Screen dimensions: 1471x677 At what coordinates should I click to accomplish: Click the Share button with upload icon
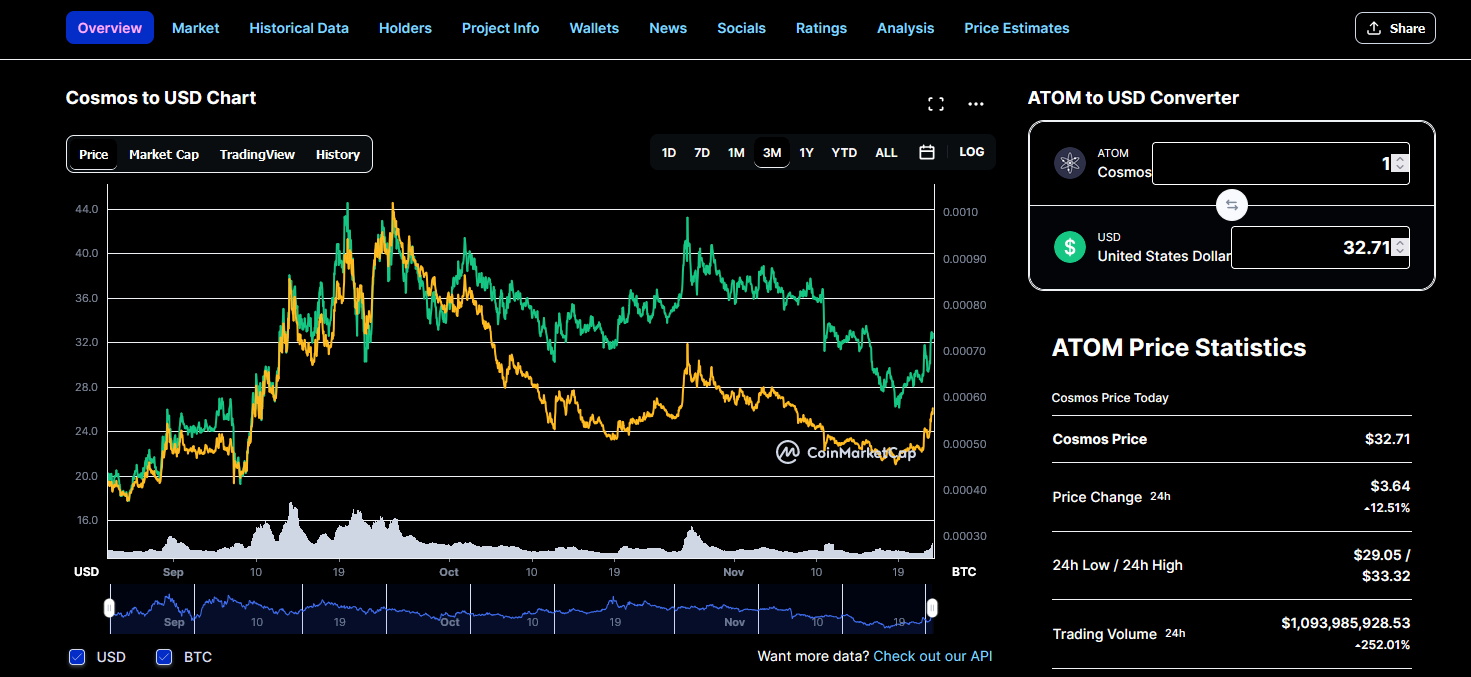tap(1395, 28)
